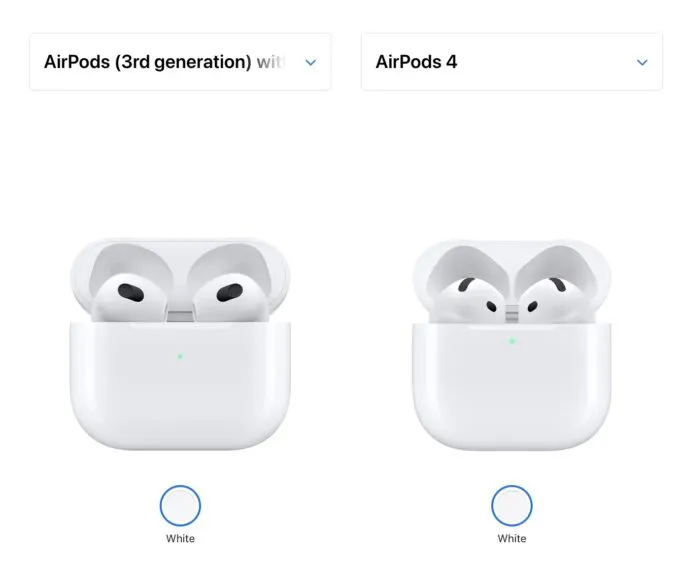Click green status light on 3rd generation case

pyautogui.click(x=179, y=354)
